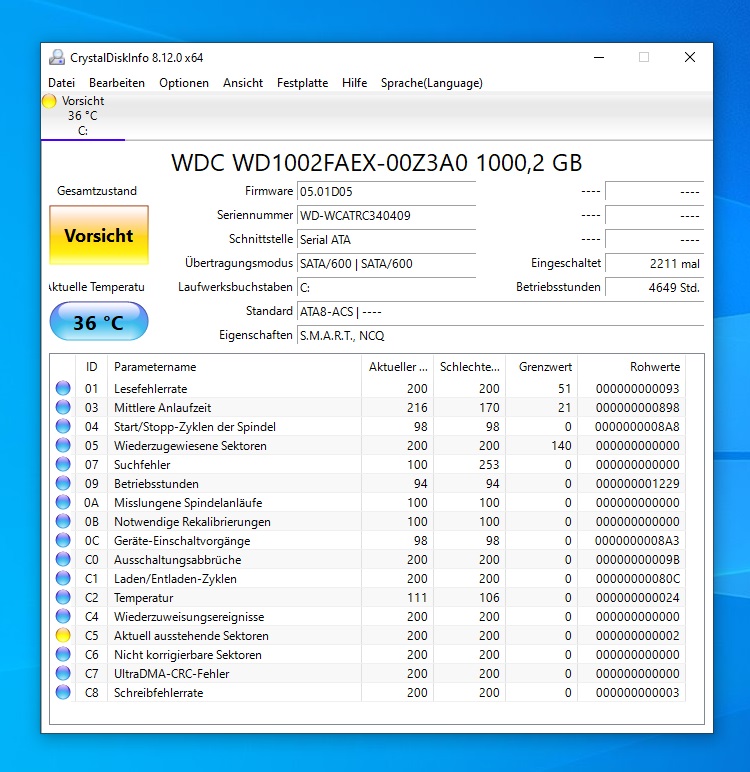
Task: Click raw value 000000000003 for Schreibfehlerrate
Action: point(637,693)
